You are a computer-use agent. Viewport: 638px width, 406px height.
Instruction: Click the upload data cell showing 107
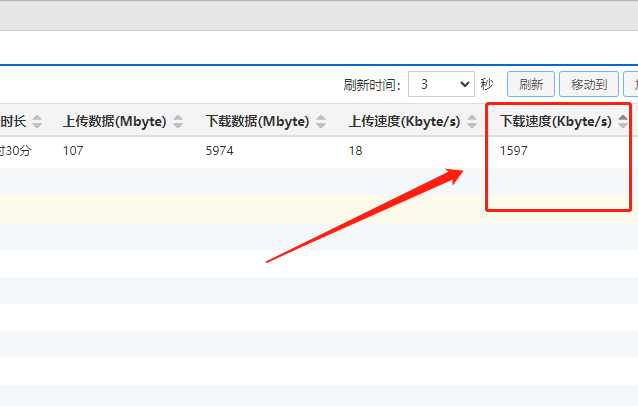coord(73,151)
